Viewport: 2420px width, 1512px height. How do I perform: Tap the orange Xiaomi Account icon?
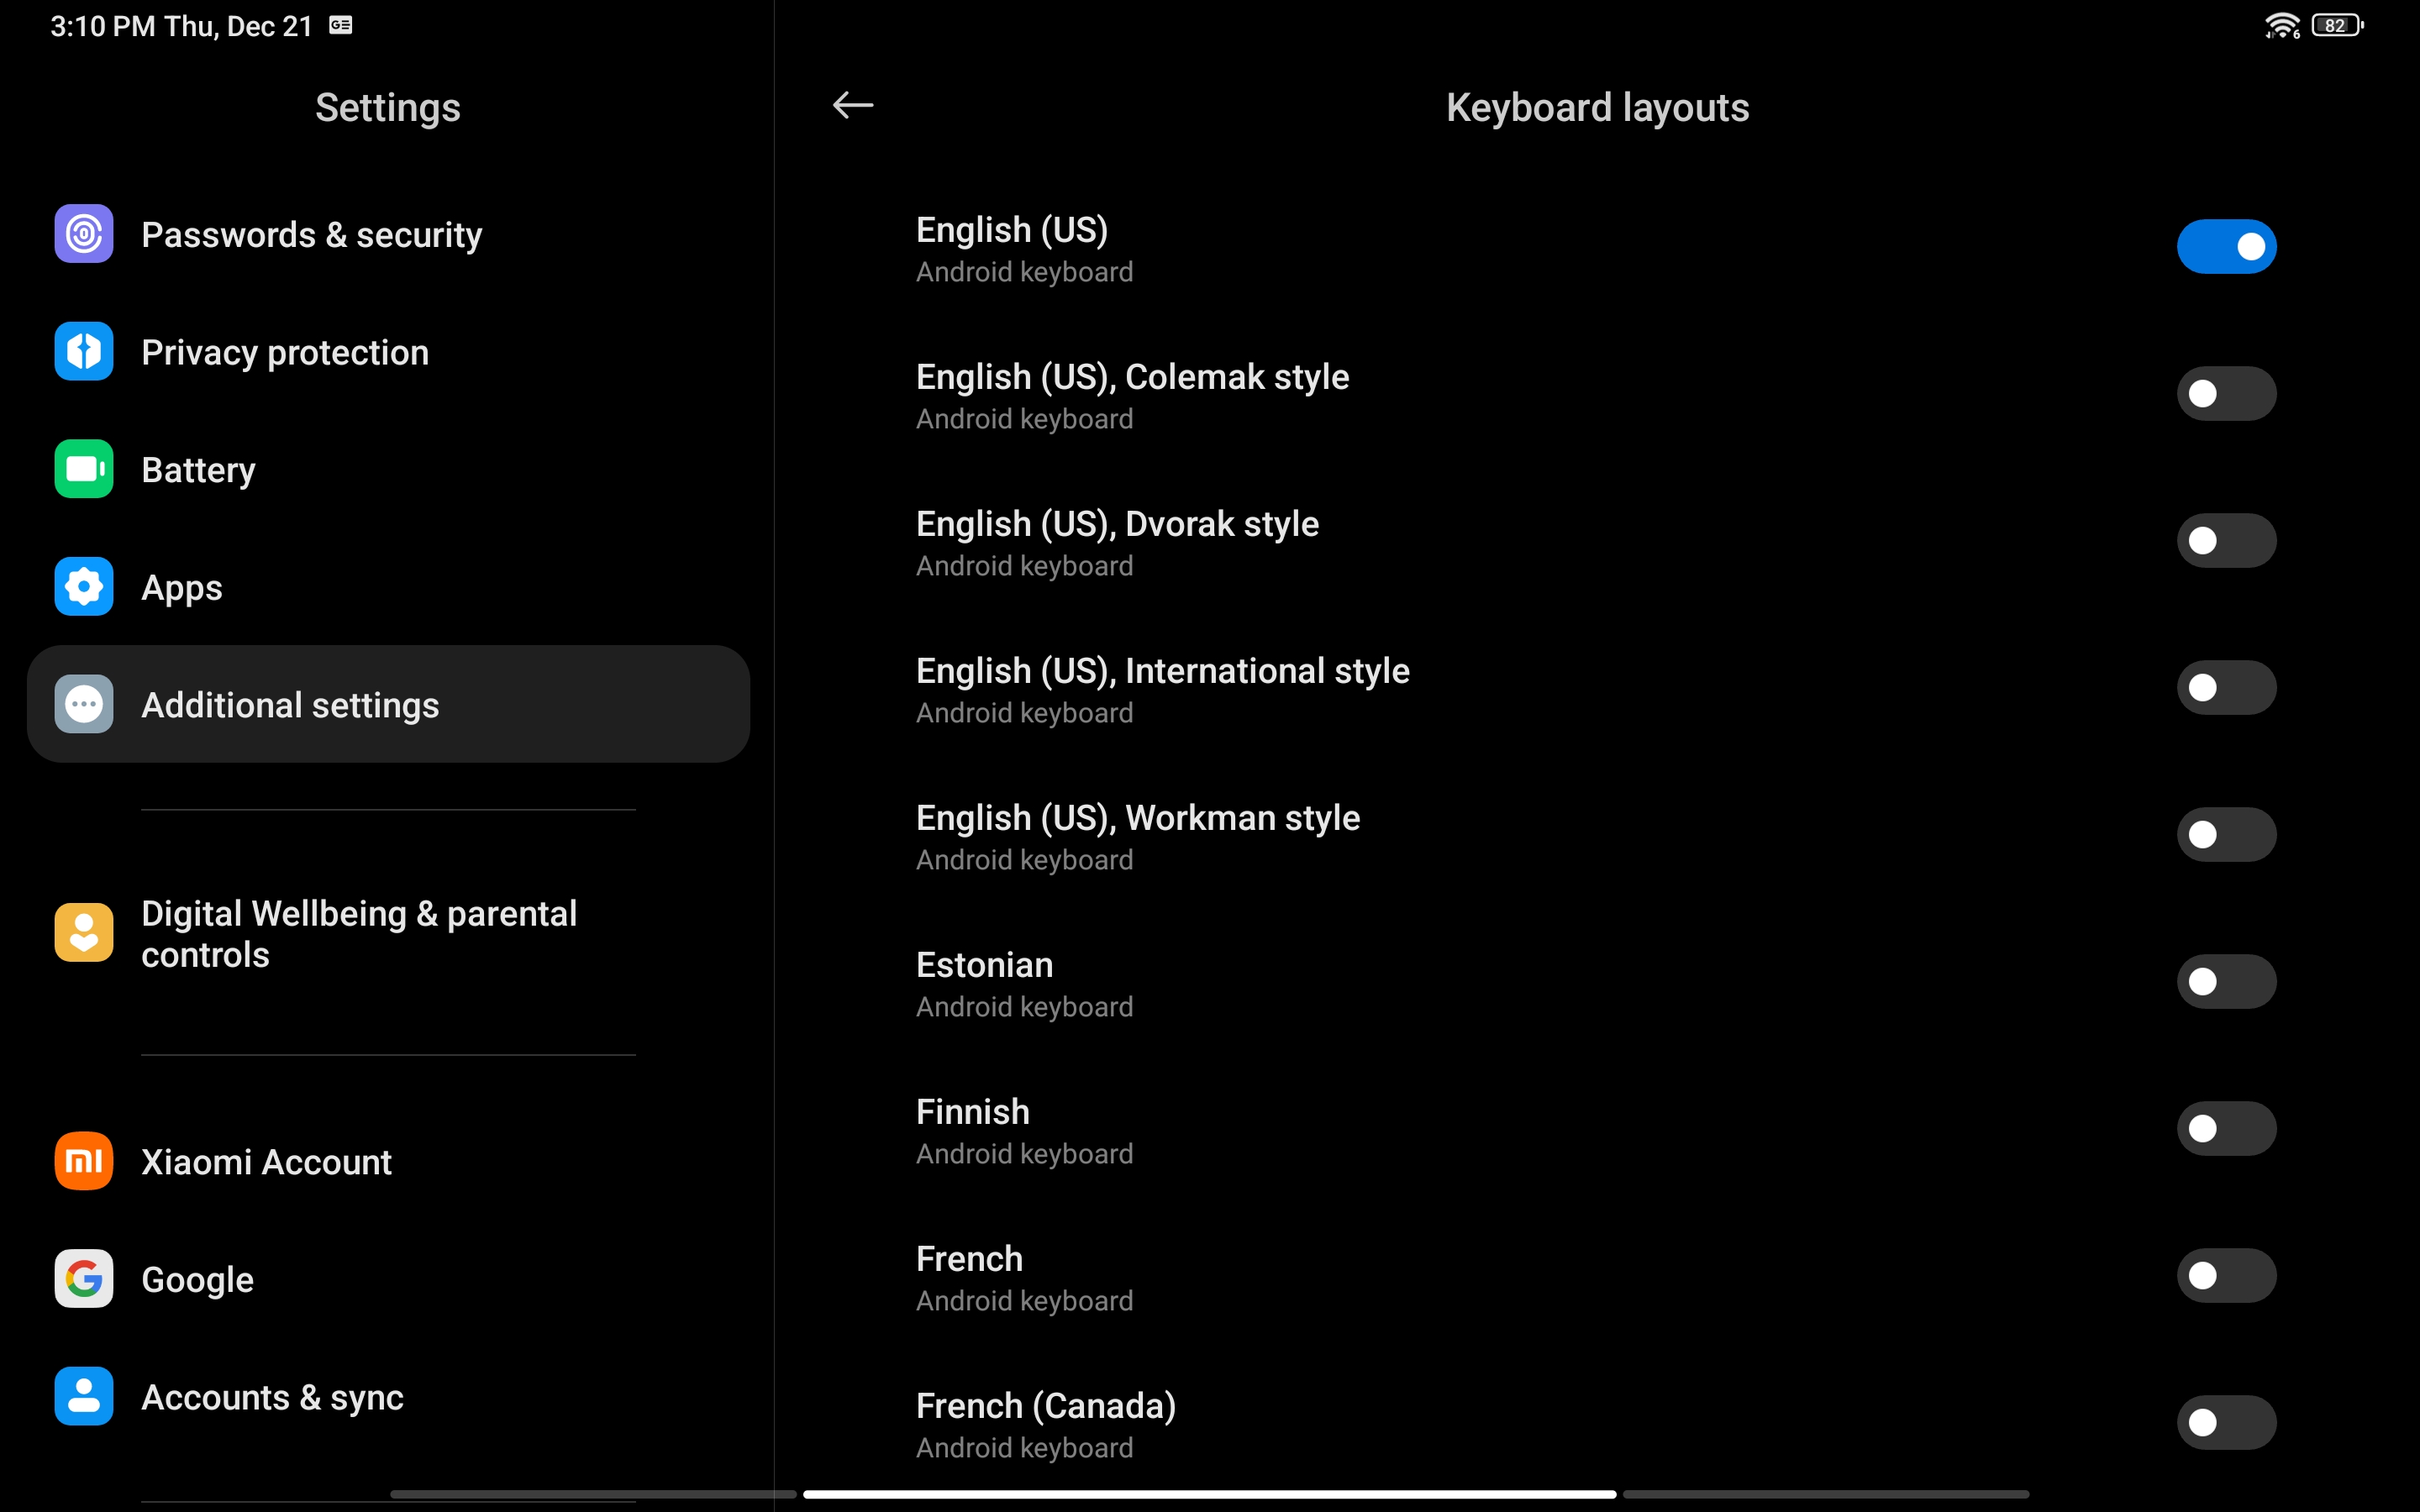tap(84, 1161)
